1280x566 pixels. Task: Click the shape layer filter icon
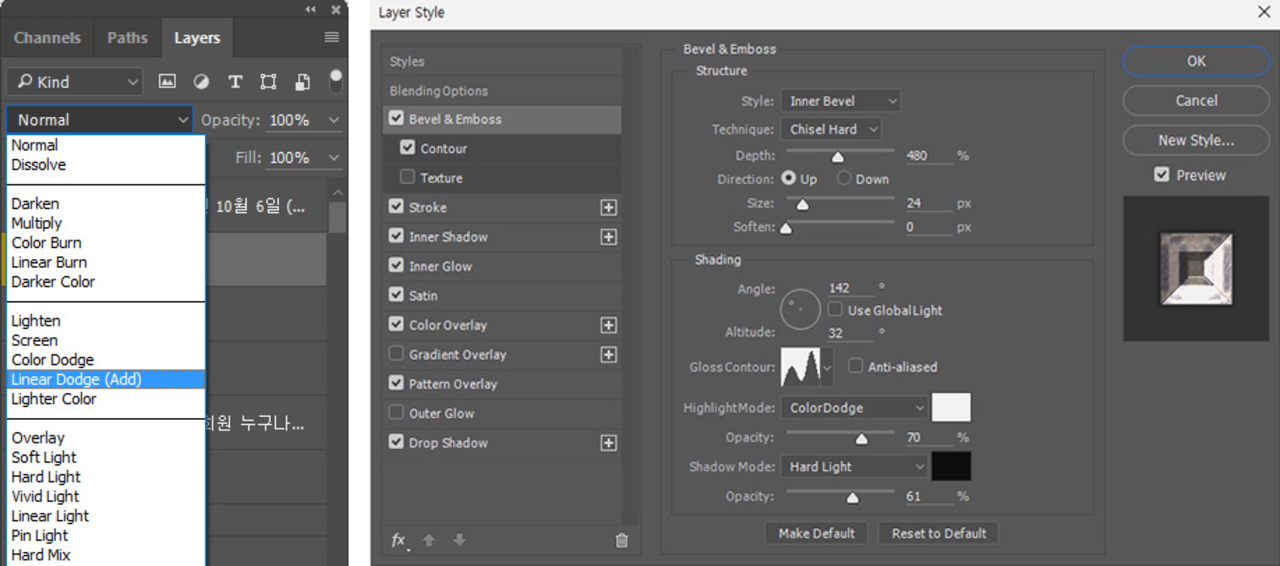[x=268, y=82]
